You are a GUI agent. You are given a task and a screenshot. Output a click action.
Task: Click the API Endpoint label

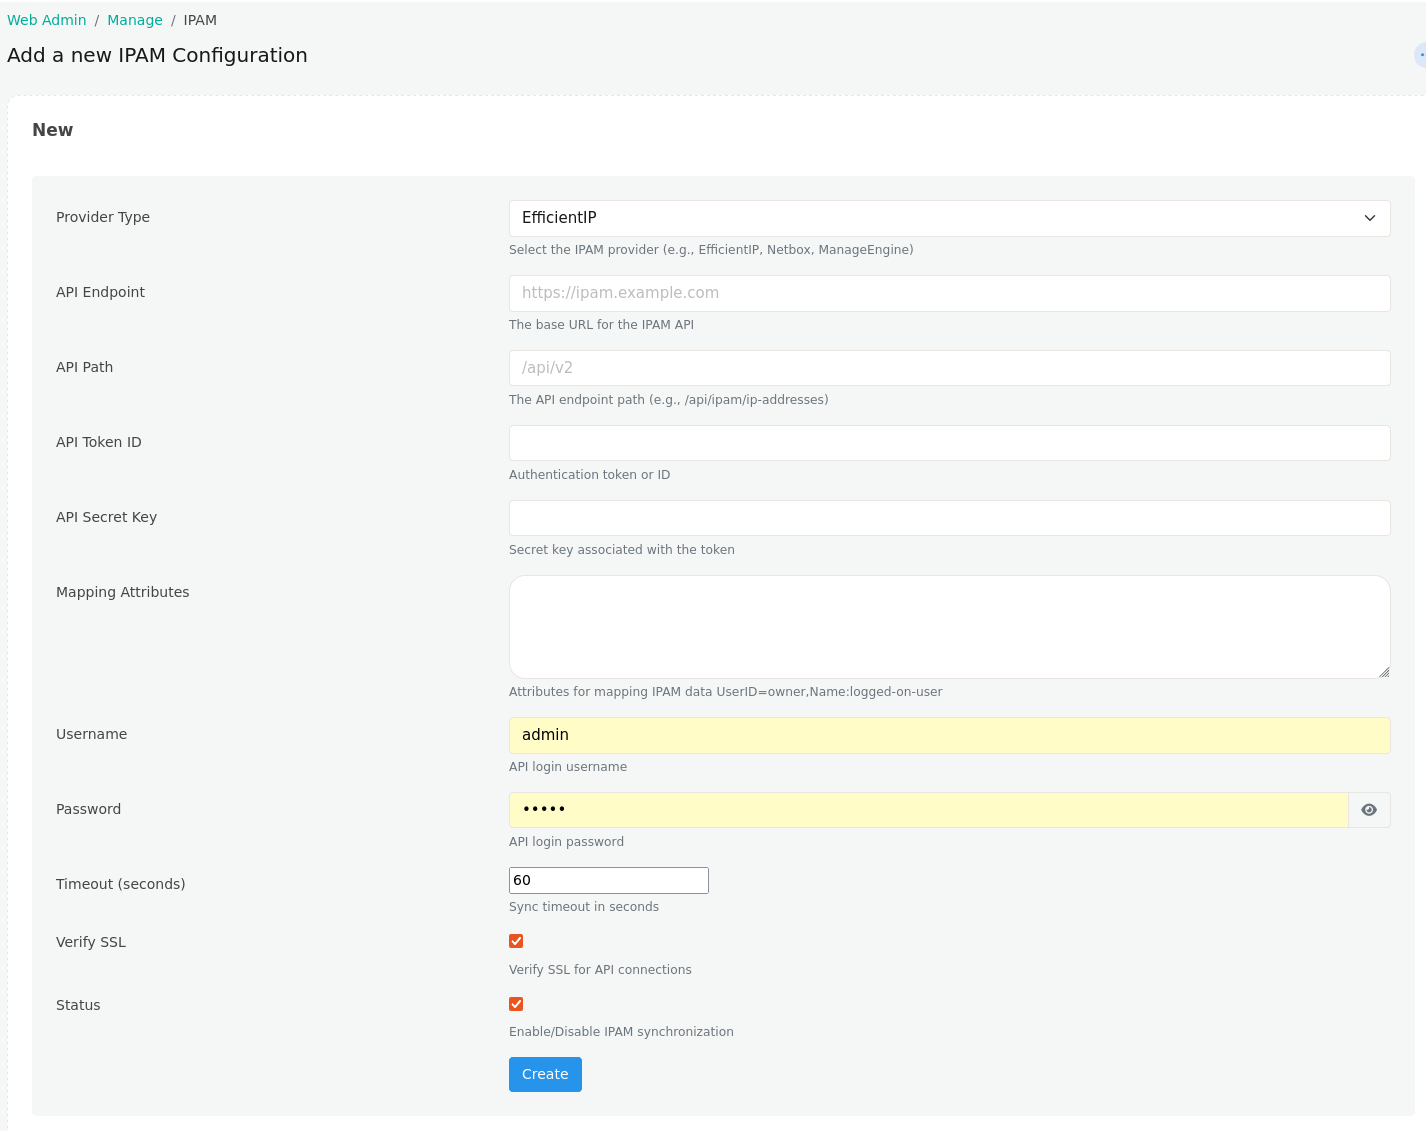pyautogui.click(x=100, y=292)
